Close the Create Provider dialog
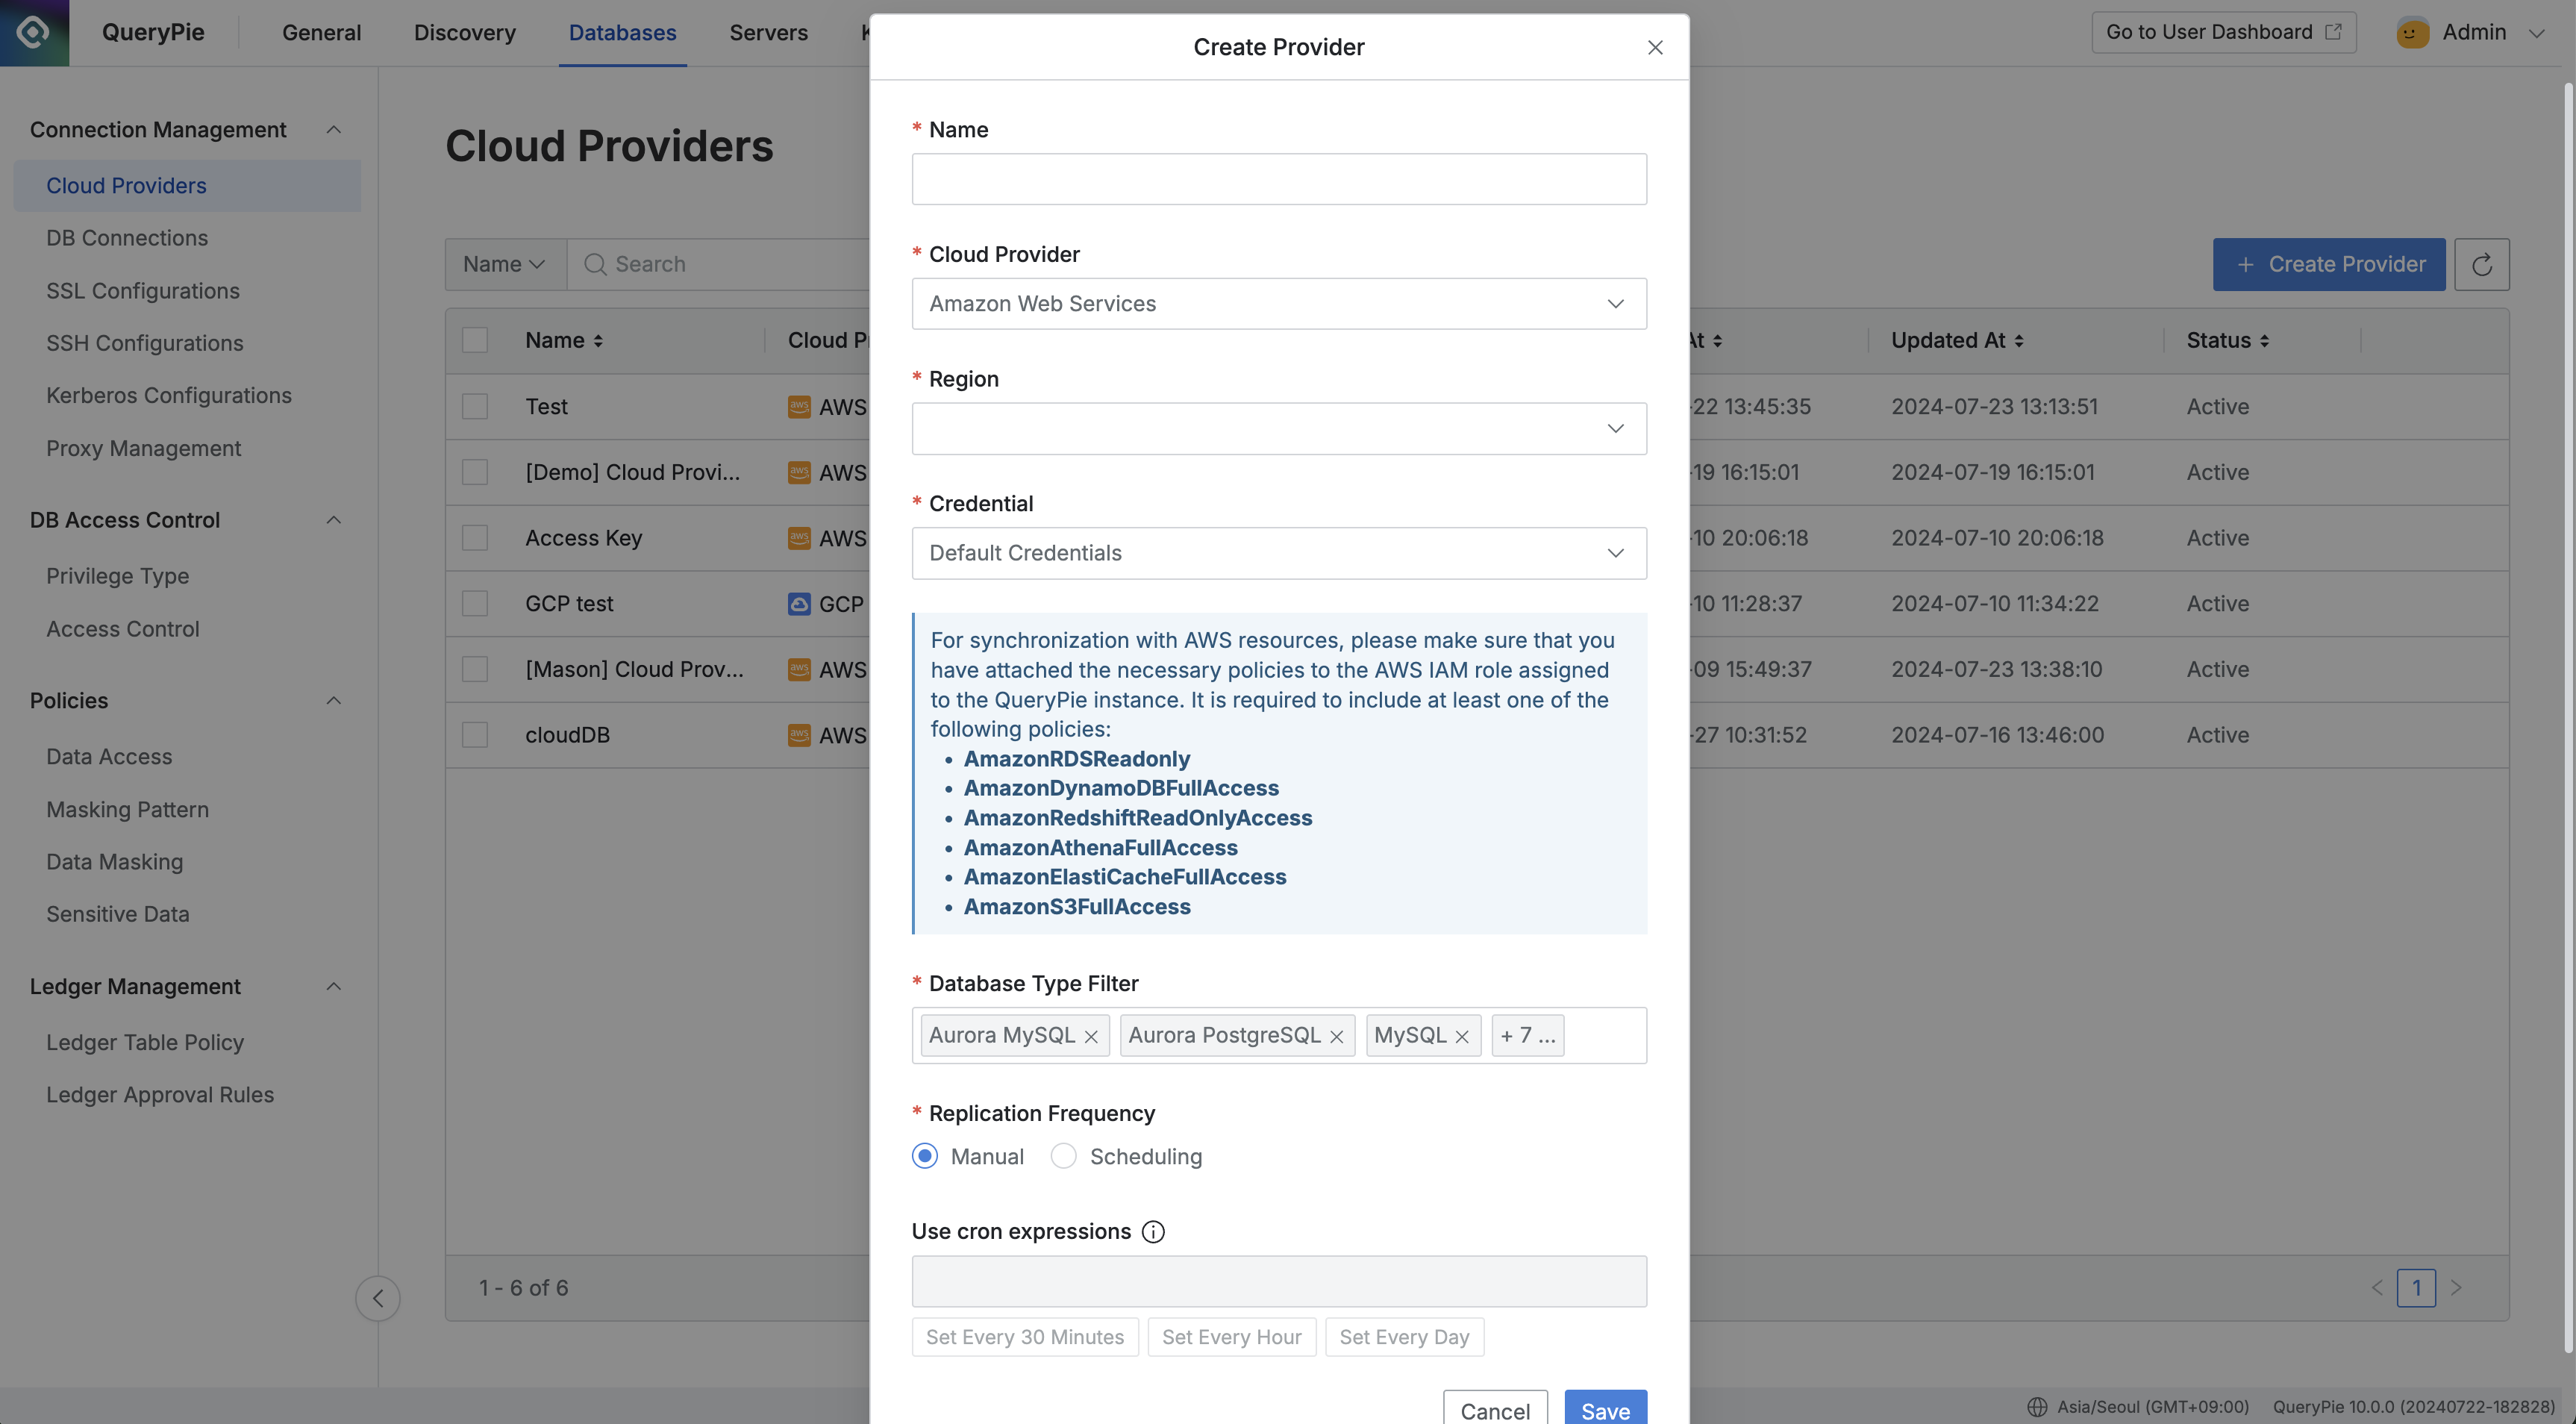 (x=1655, y=47)
